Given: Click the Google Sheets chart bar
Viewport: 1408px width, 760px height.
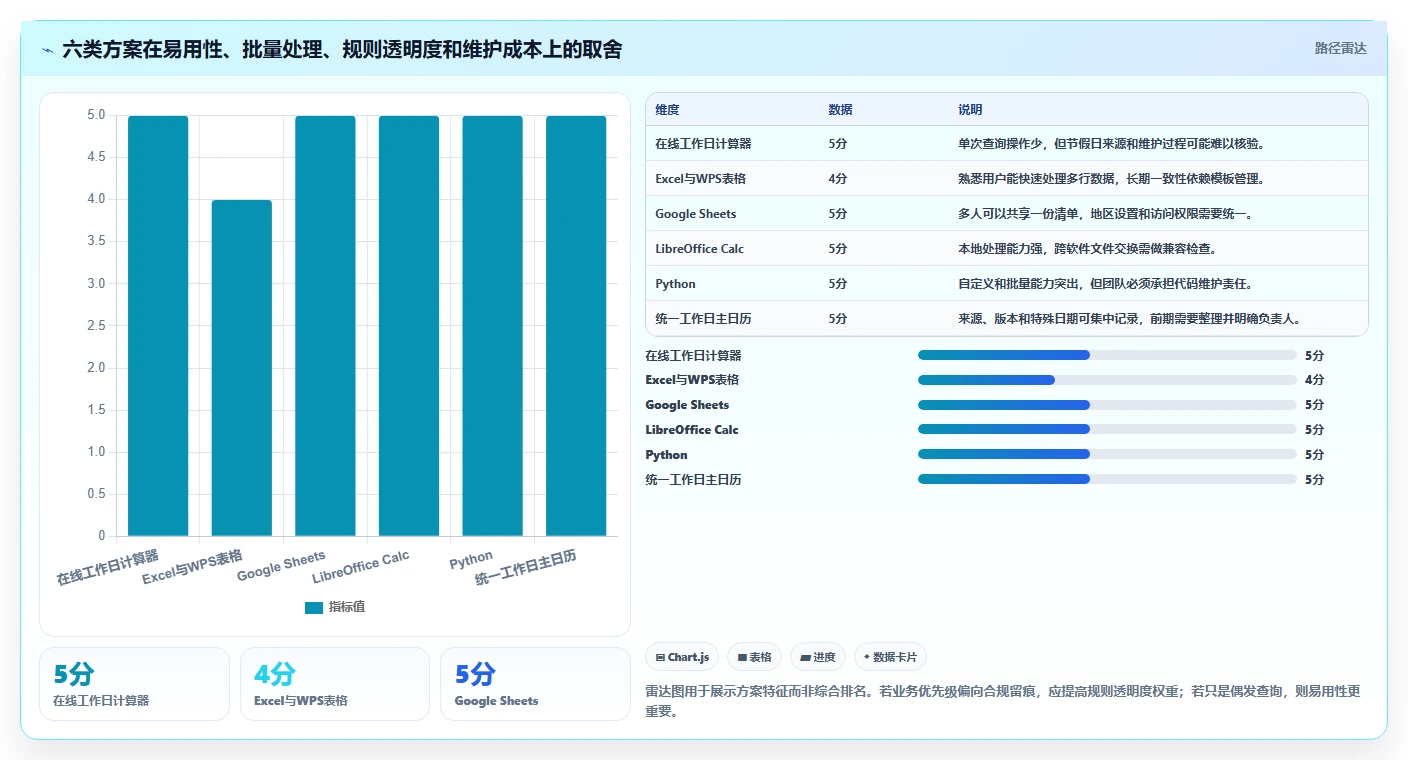Looking at the screenshot, I should coord(325,326).
